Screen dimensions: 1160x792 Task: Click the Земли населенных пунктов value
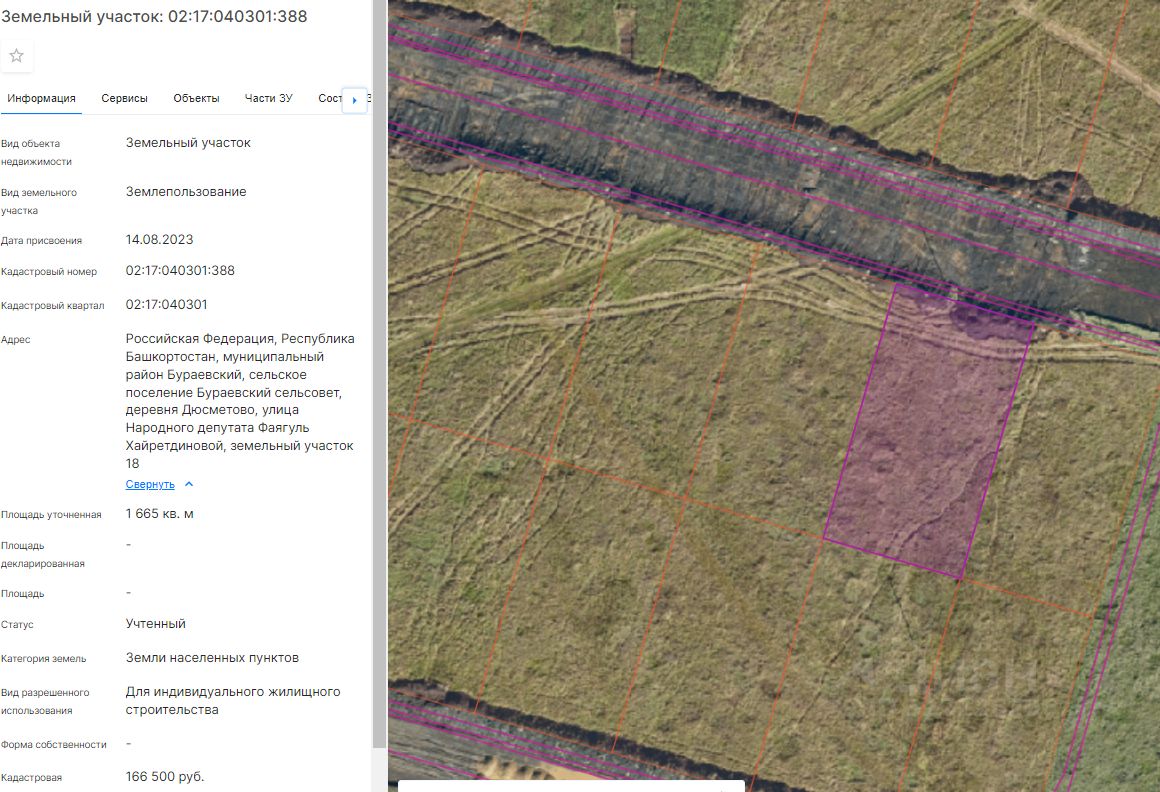(212, 658)
